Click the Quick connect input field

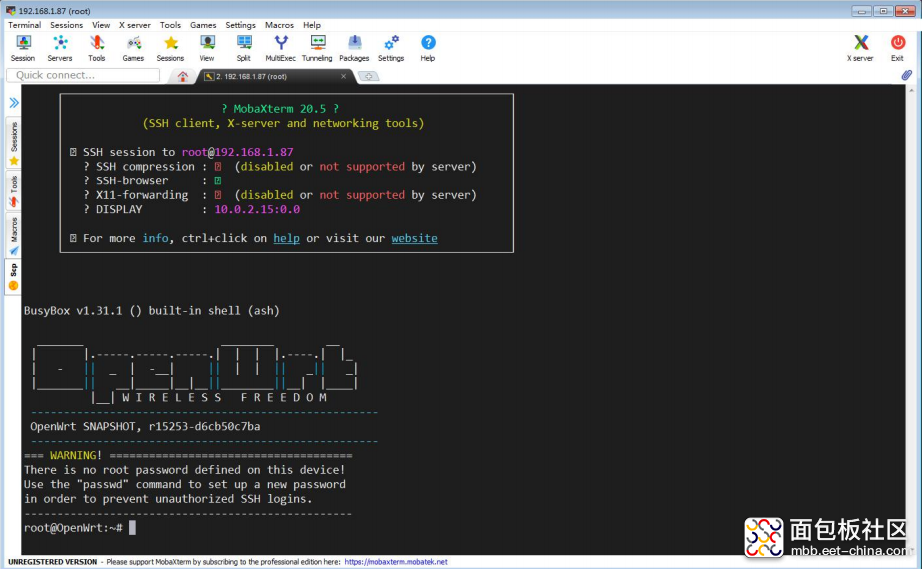pos(83,75)
